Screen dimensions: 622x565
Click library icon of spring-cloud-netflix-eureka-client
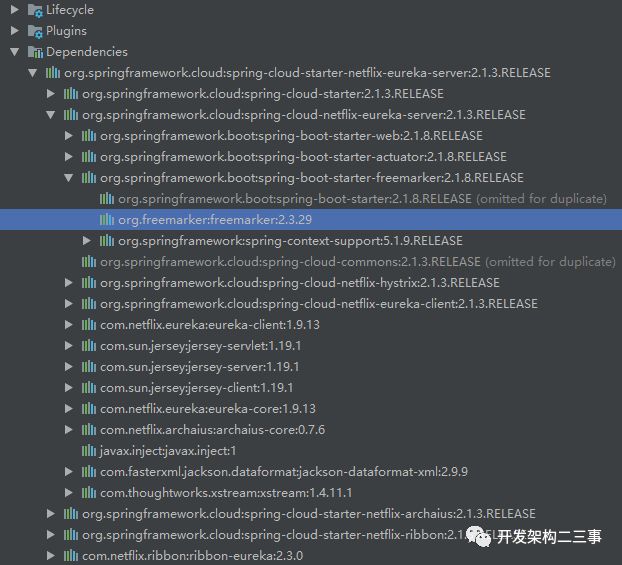[89, 304]
